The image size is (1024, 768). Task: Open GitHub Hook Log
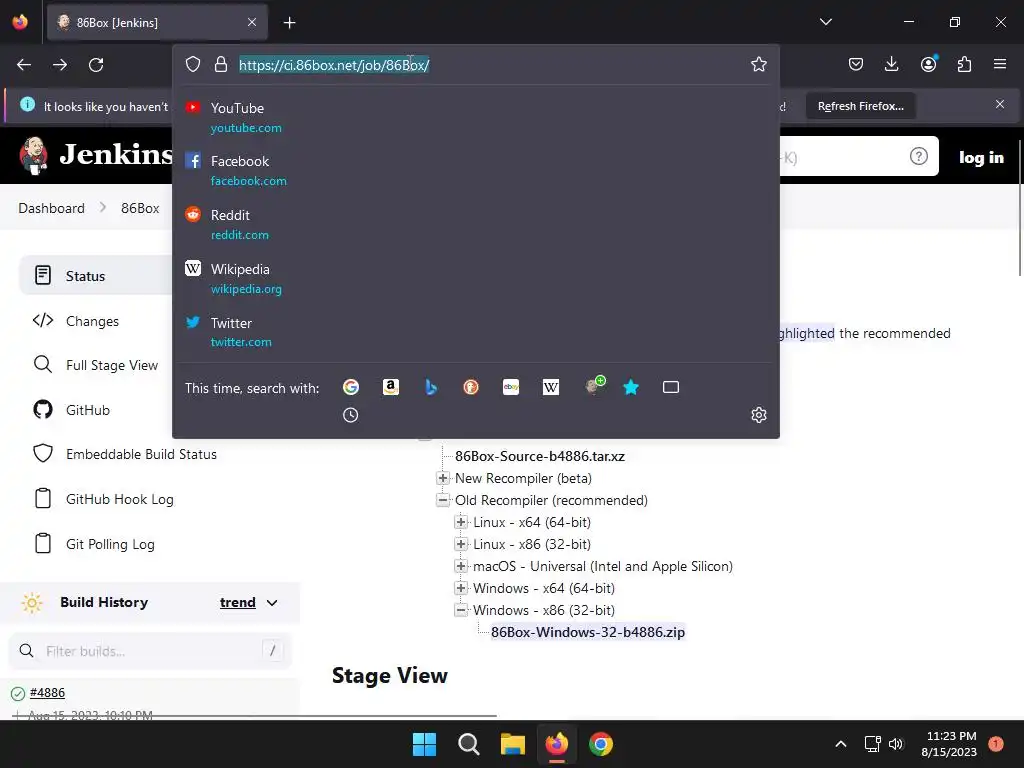click(119, 499)
